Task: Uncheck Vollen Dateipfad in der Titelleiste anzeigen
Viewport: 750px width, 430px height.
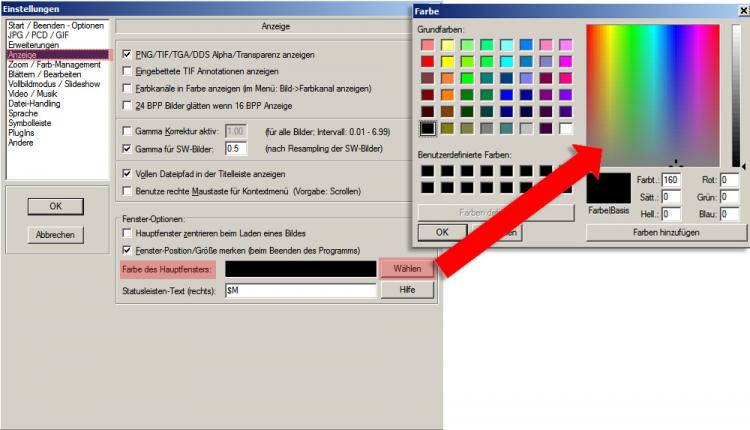Action: pyautogui.click(x=126, y=173)
